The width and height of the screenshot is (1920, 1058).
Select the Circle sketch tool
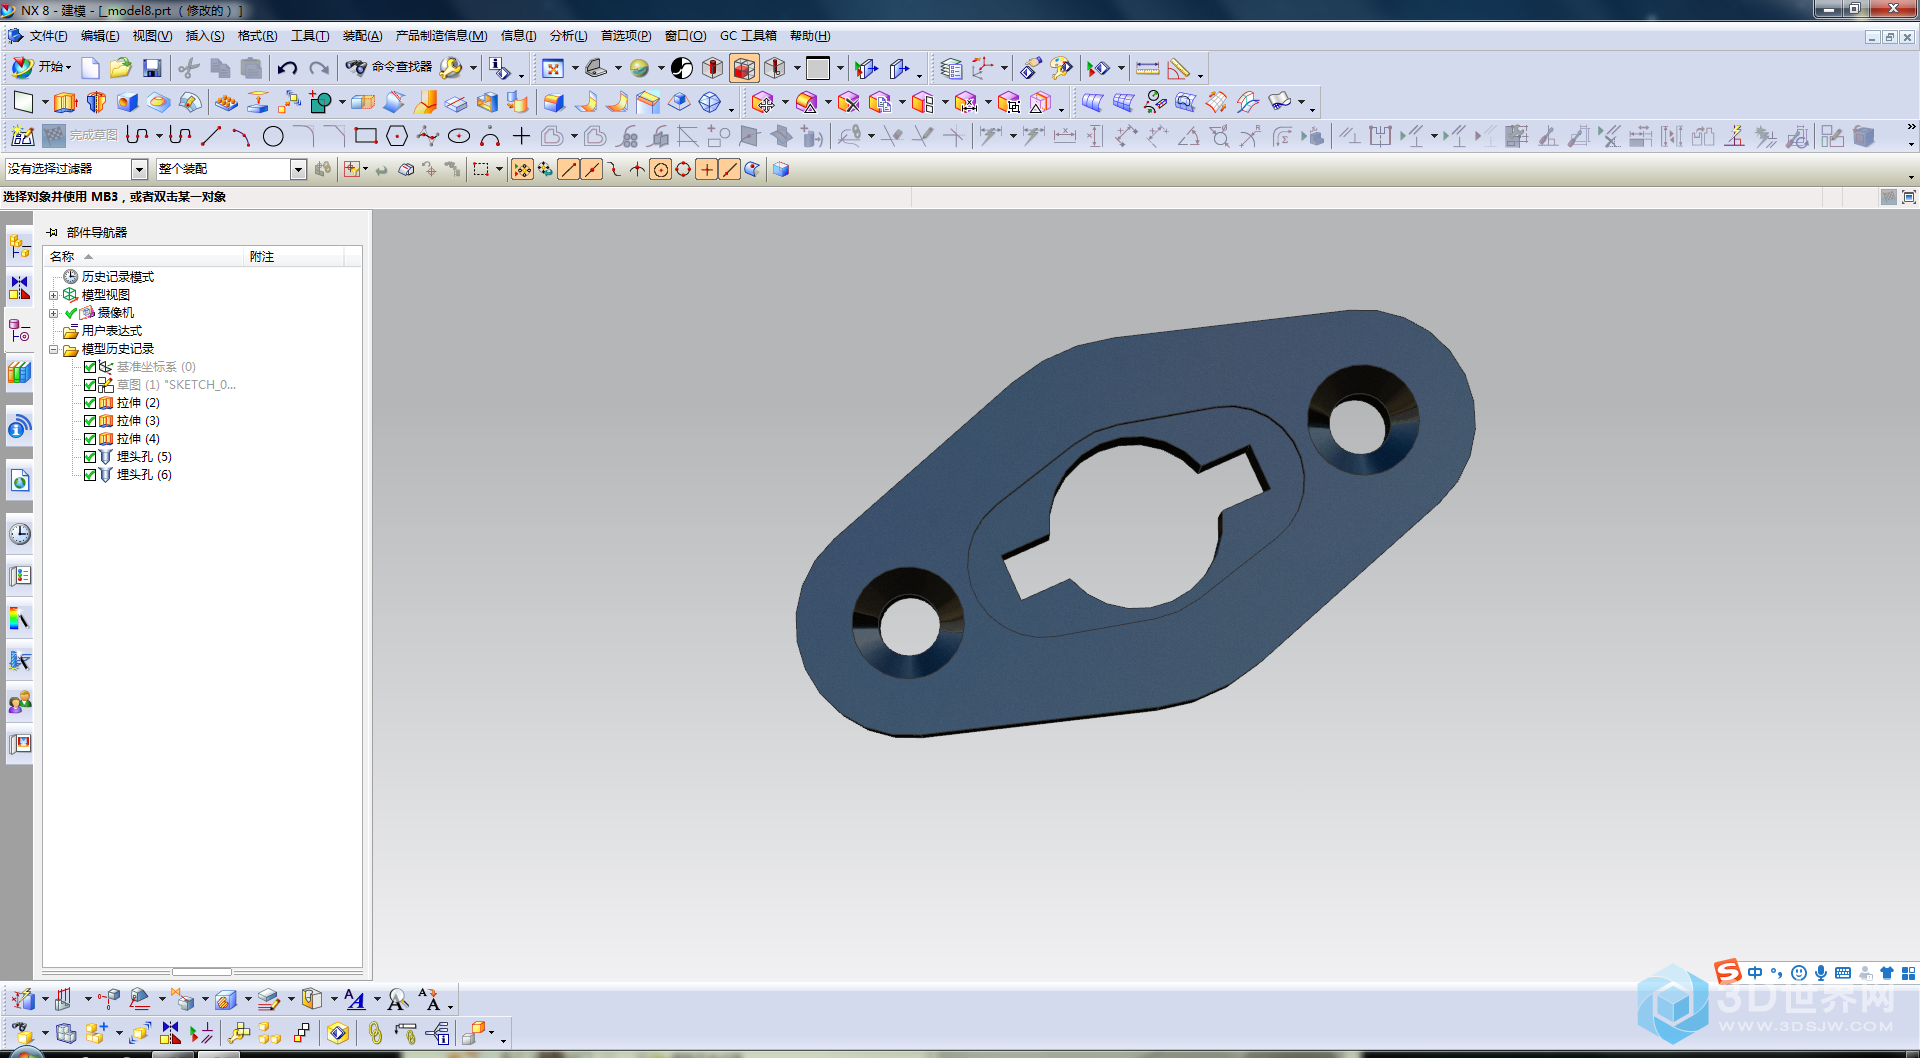pyautogui.click(x=273, y=136)
